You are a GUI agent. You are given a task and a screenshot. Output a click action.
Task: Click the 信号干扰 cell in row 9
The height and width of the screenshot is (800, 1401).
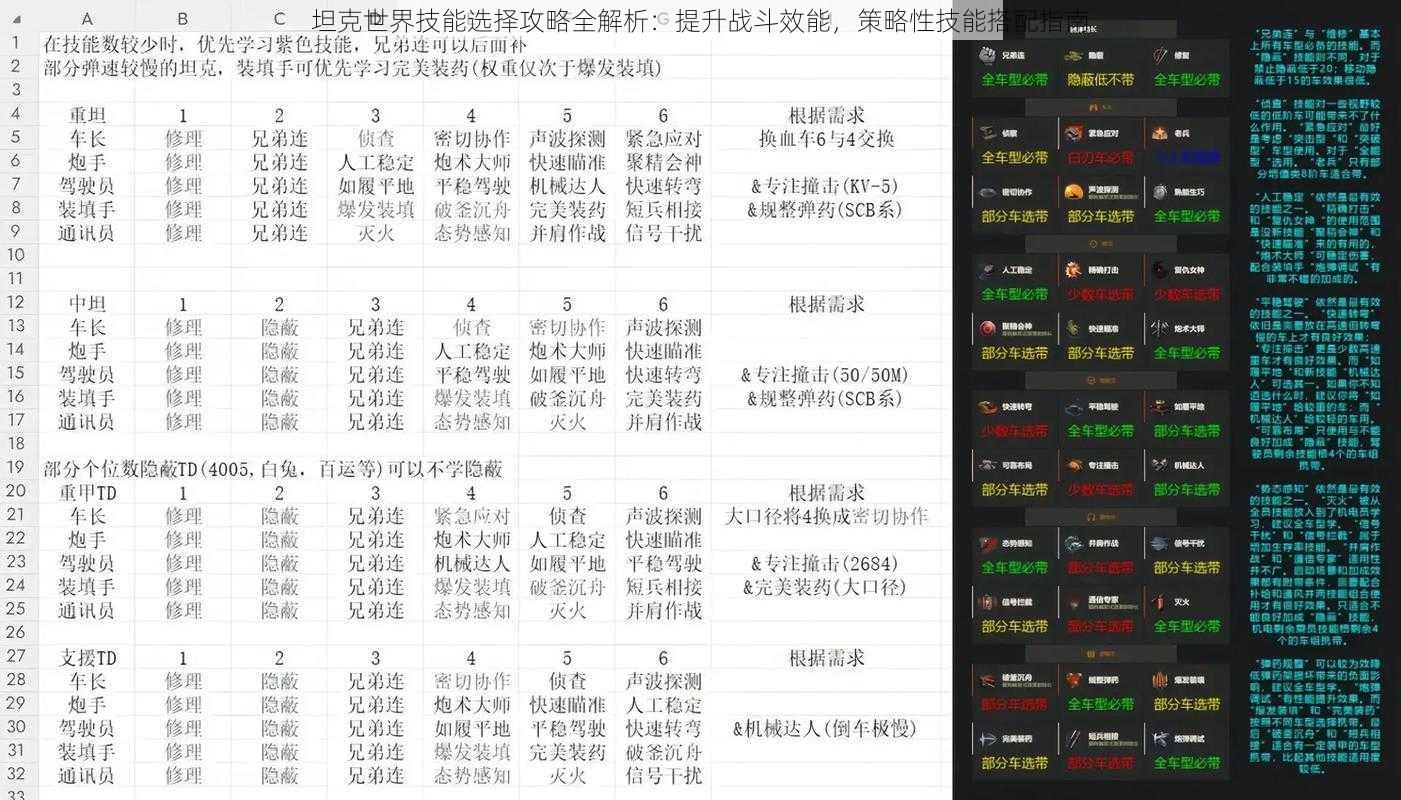(663, 233)
